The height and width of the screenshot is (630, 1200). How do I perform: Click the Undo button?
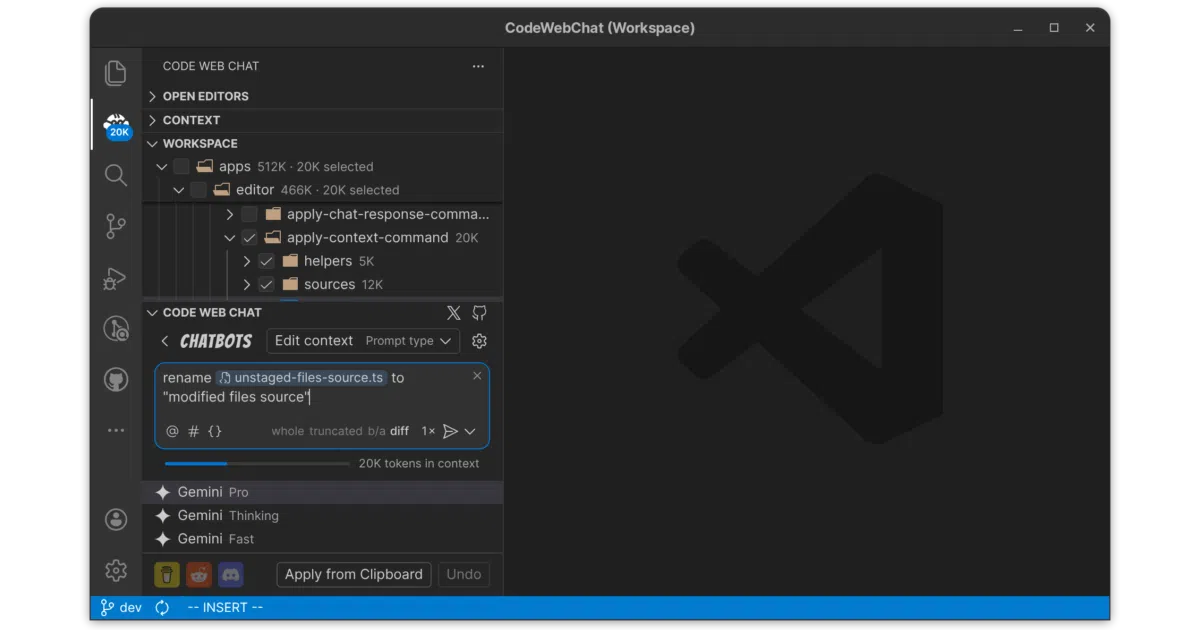(x=464, y=574)
